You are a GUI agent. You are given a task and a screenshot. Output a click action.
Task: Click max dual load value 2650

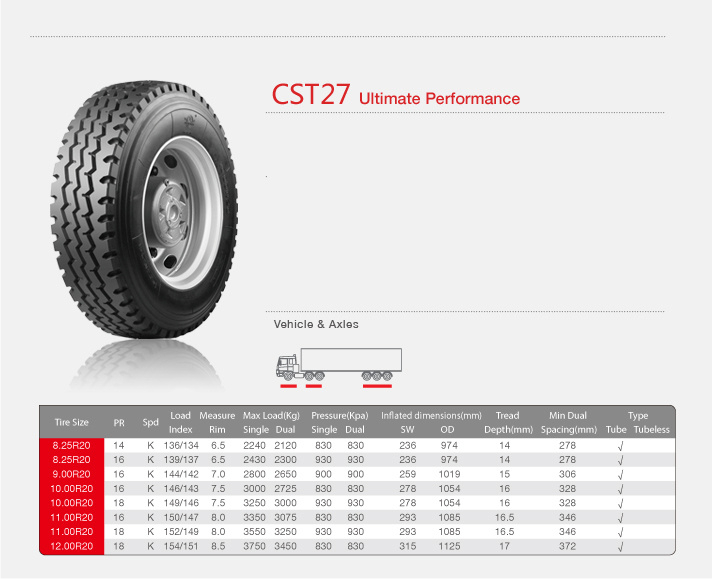click(x=285, y=474)
